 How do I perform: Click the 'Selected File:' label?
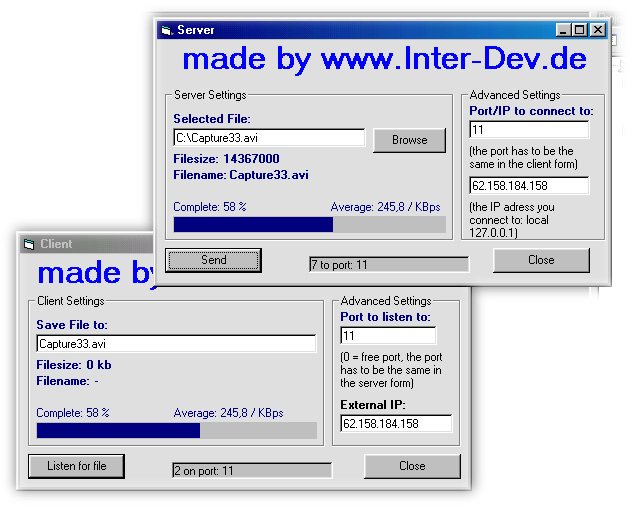(x=212, y=119)
